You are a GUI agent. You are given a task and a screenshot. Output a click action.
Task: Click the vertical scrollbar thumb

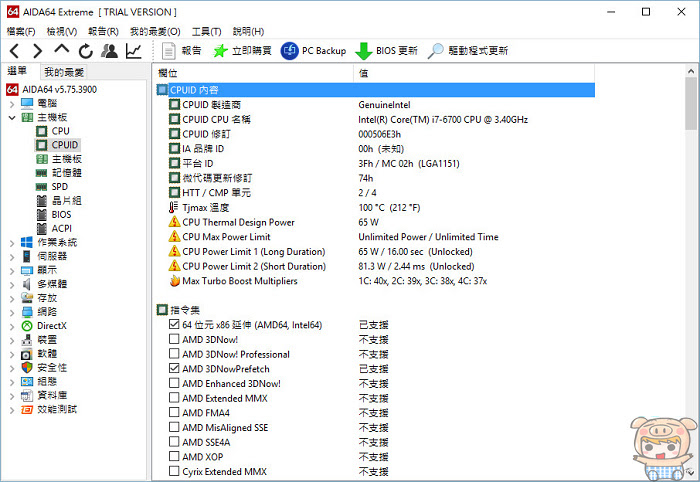[691, 104]
